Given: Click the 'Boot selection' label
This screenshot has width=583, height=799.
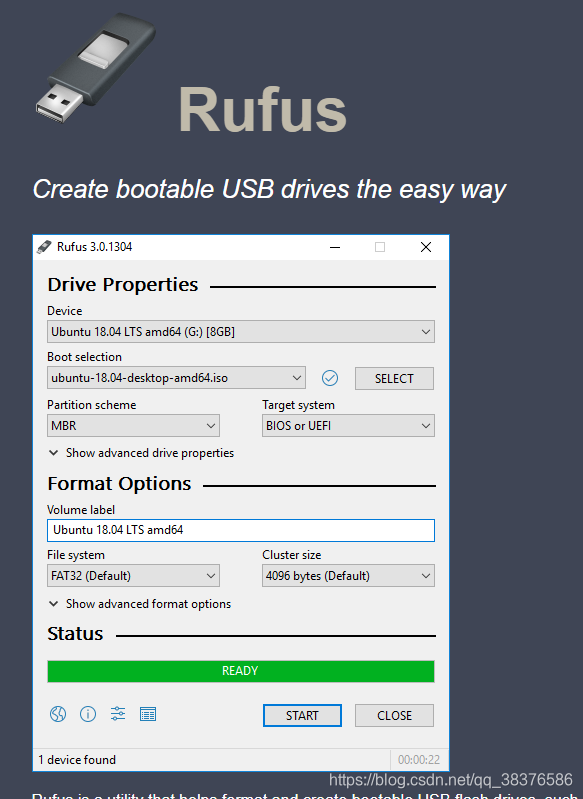Looking at the screenshot, I should coord(85,357).
